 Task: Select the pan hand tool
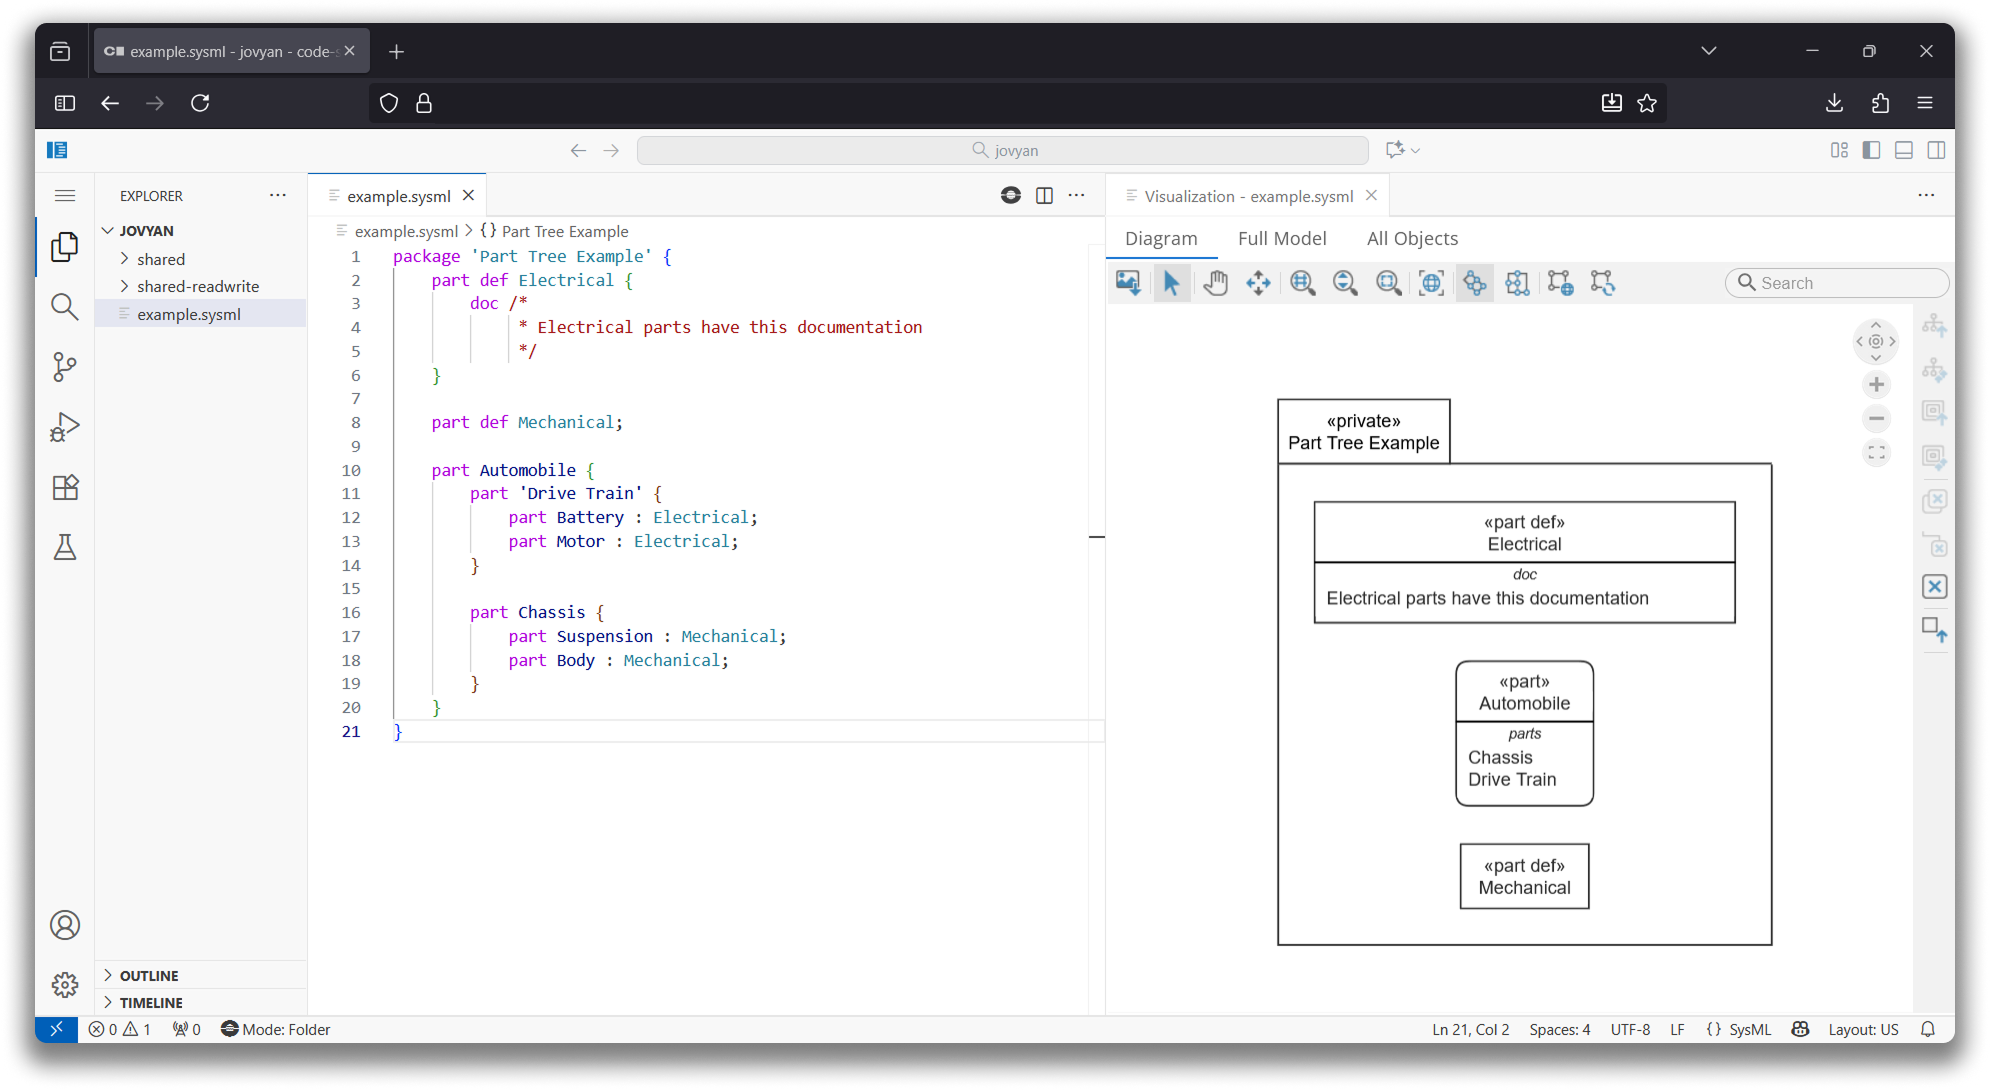click(x=1215, y=283)
